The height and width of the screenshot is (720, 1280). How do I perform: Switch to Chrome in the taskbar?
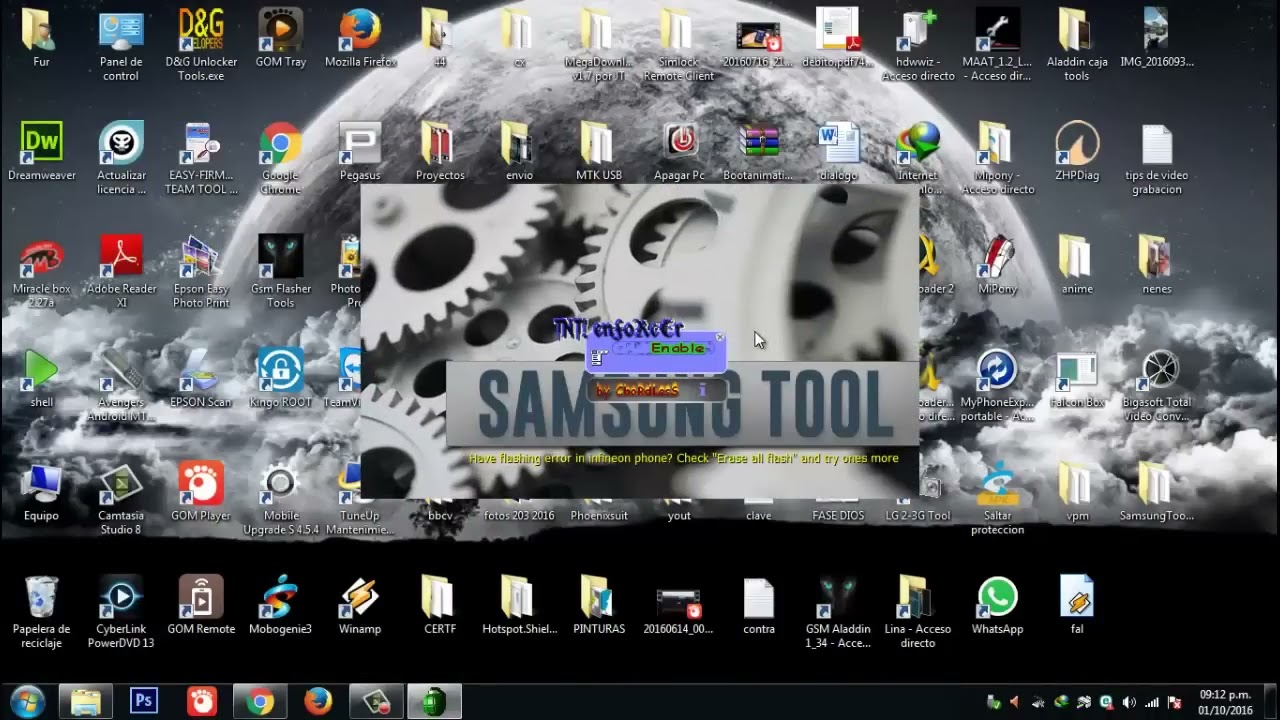(260, 701)
